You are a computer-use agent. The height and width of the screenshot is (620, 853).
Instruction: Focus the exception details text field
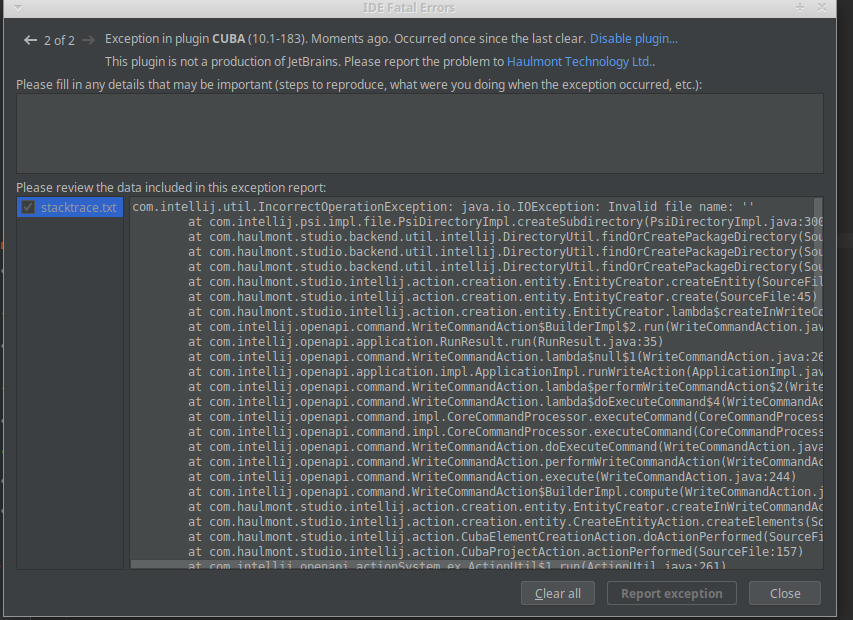click(x=419, y=133)
